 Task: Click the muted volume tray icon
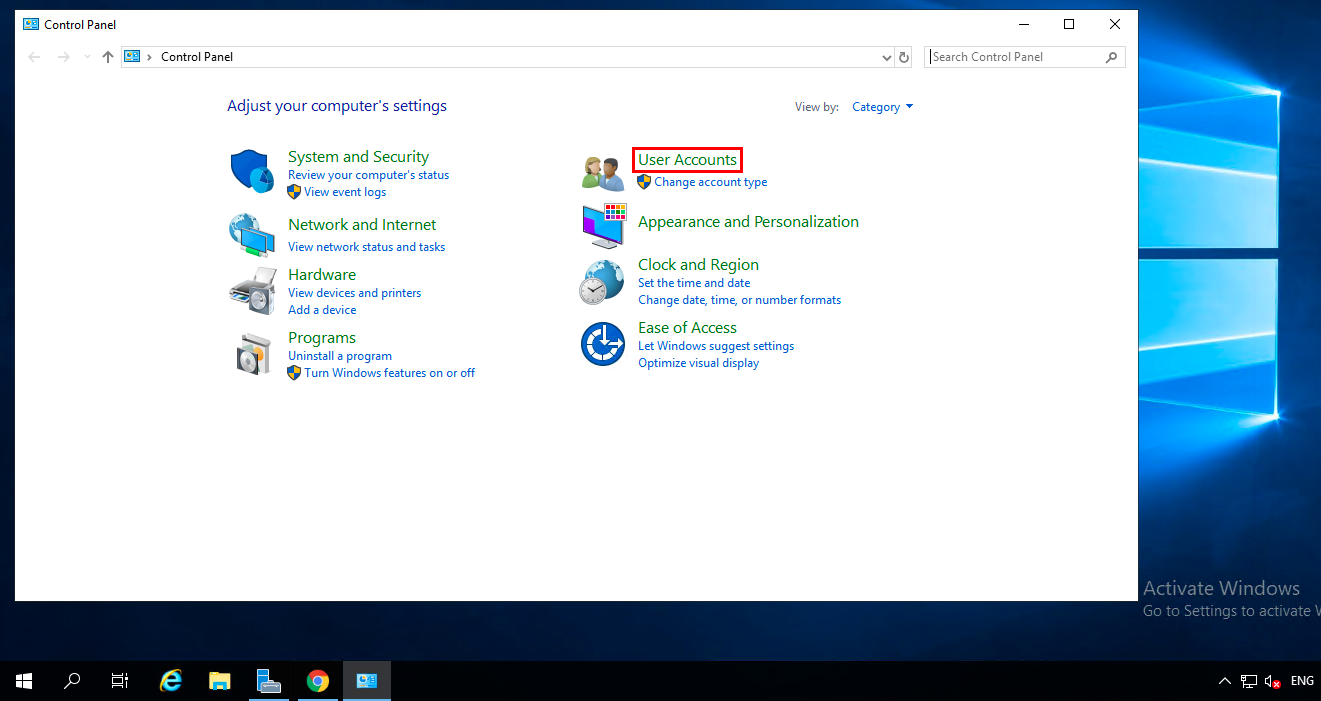point(1273,681)
